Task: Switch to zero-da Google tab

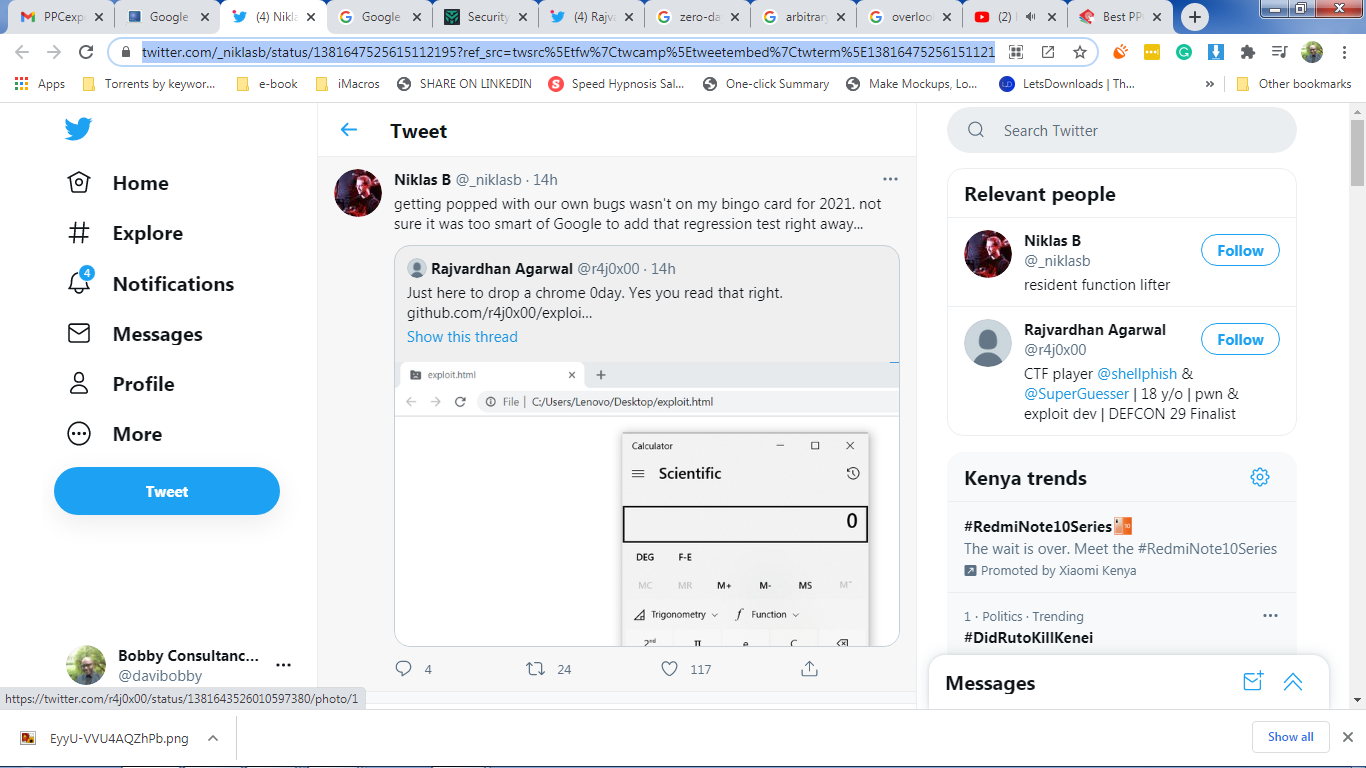Action: pyautogui.click(x=697, y=17)
